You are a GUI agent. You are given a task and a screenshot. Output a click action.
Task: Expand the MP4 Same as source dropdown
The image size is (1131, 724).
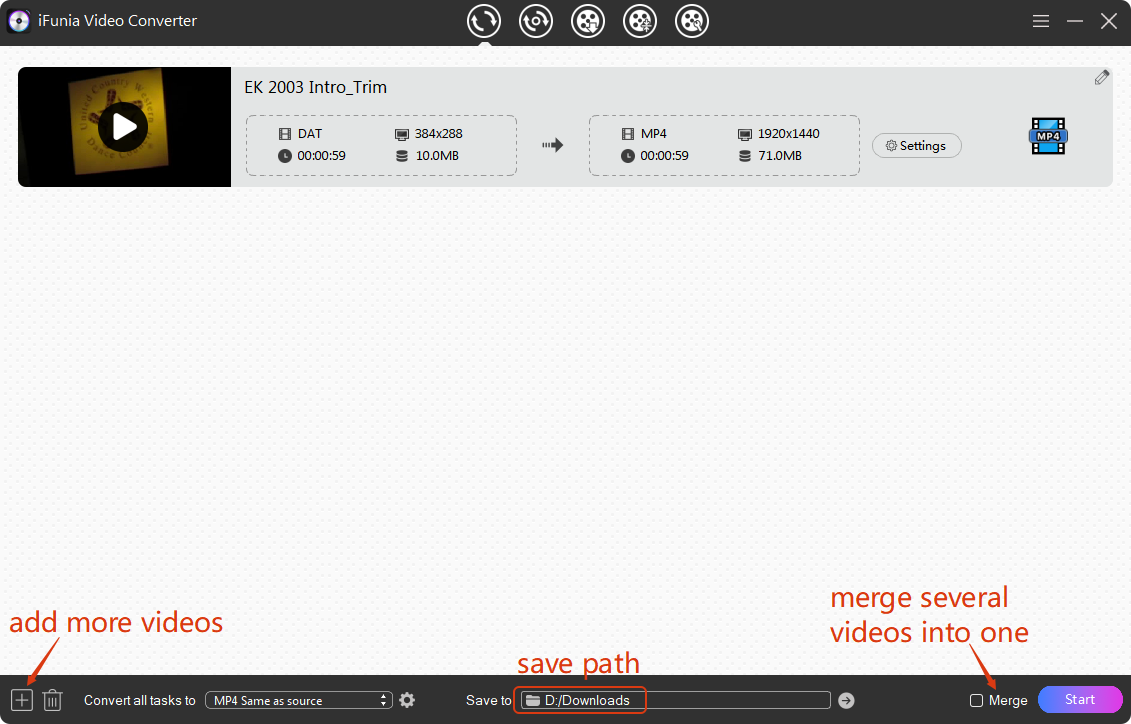[x=299, y=700]
